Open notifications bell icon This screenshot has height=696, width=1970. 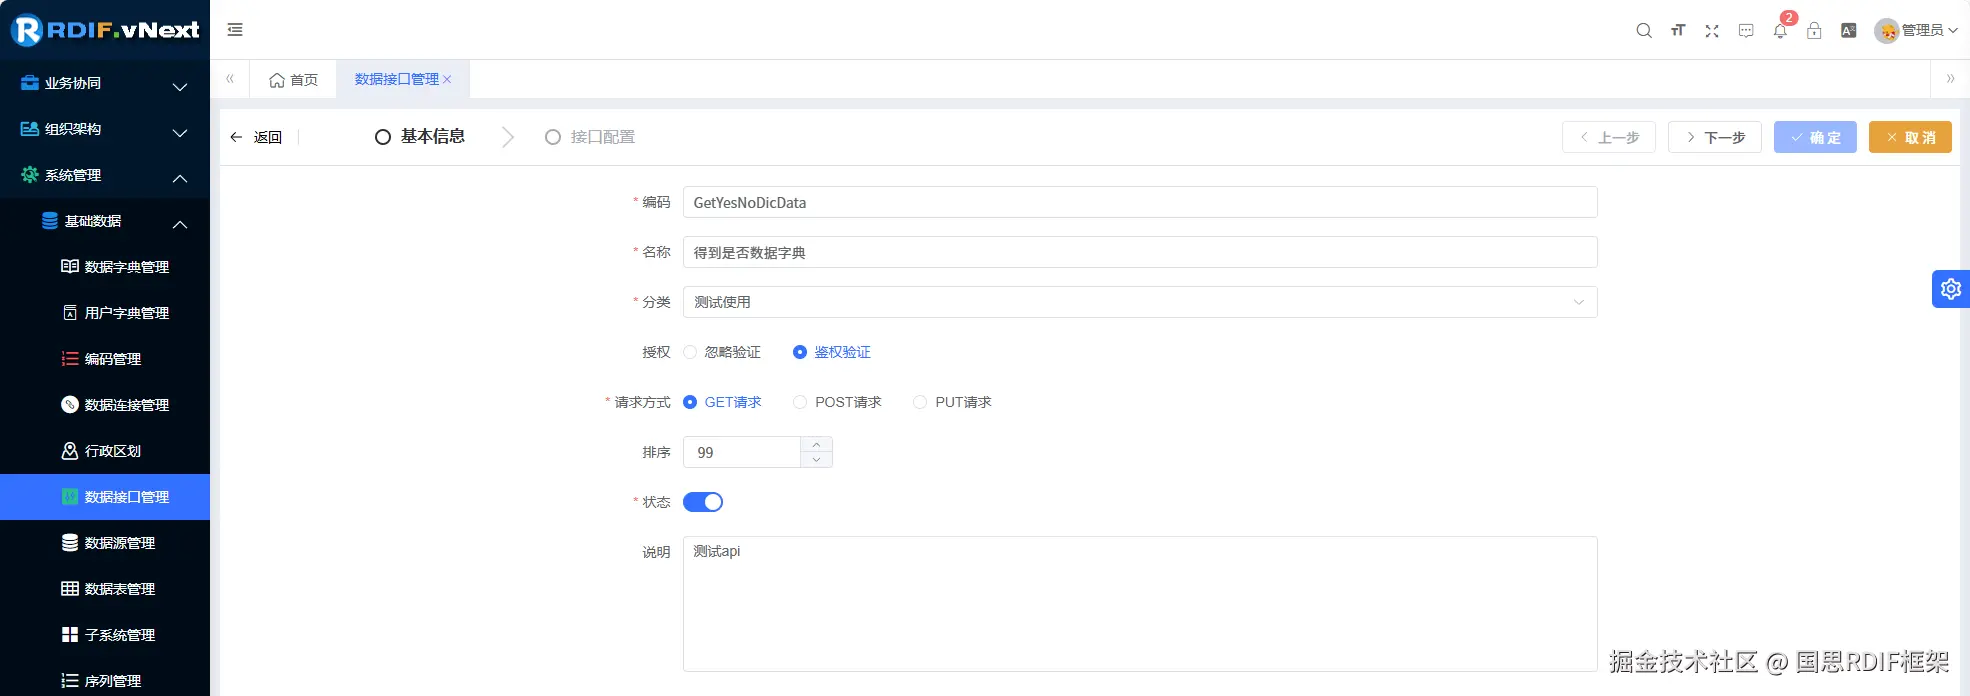coord(1780,31)
